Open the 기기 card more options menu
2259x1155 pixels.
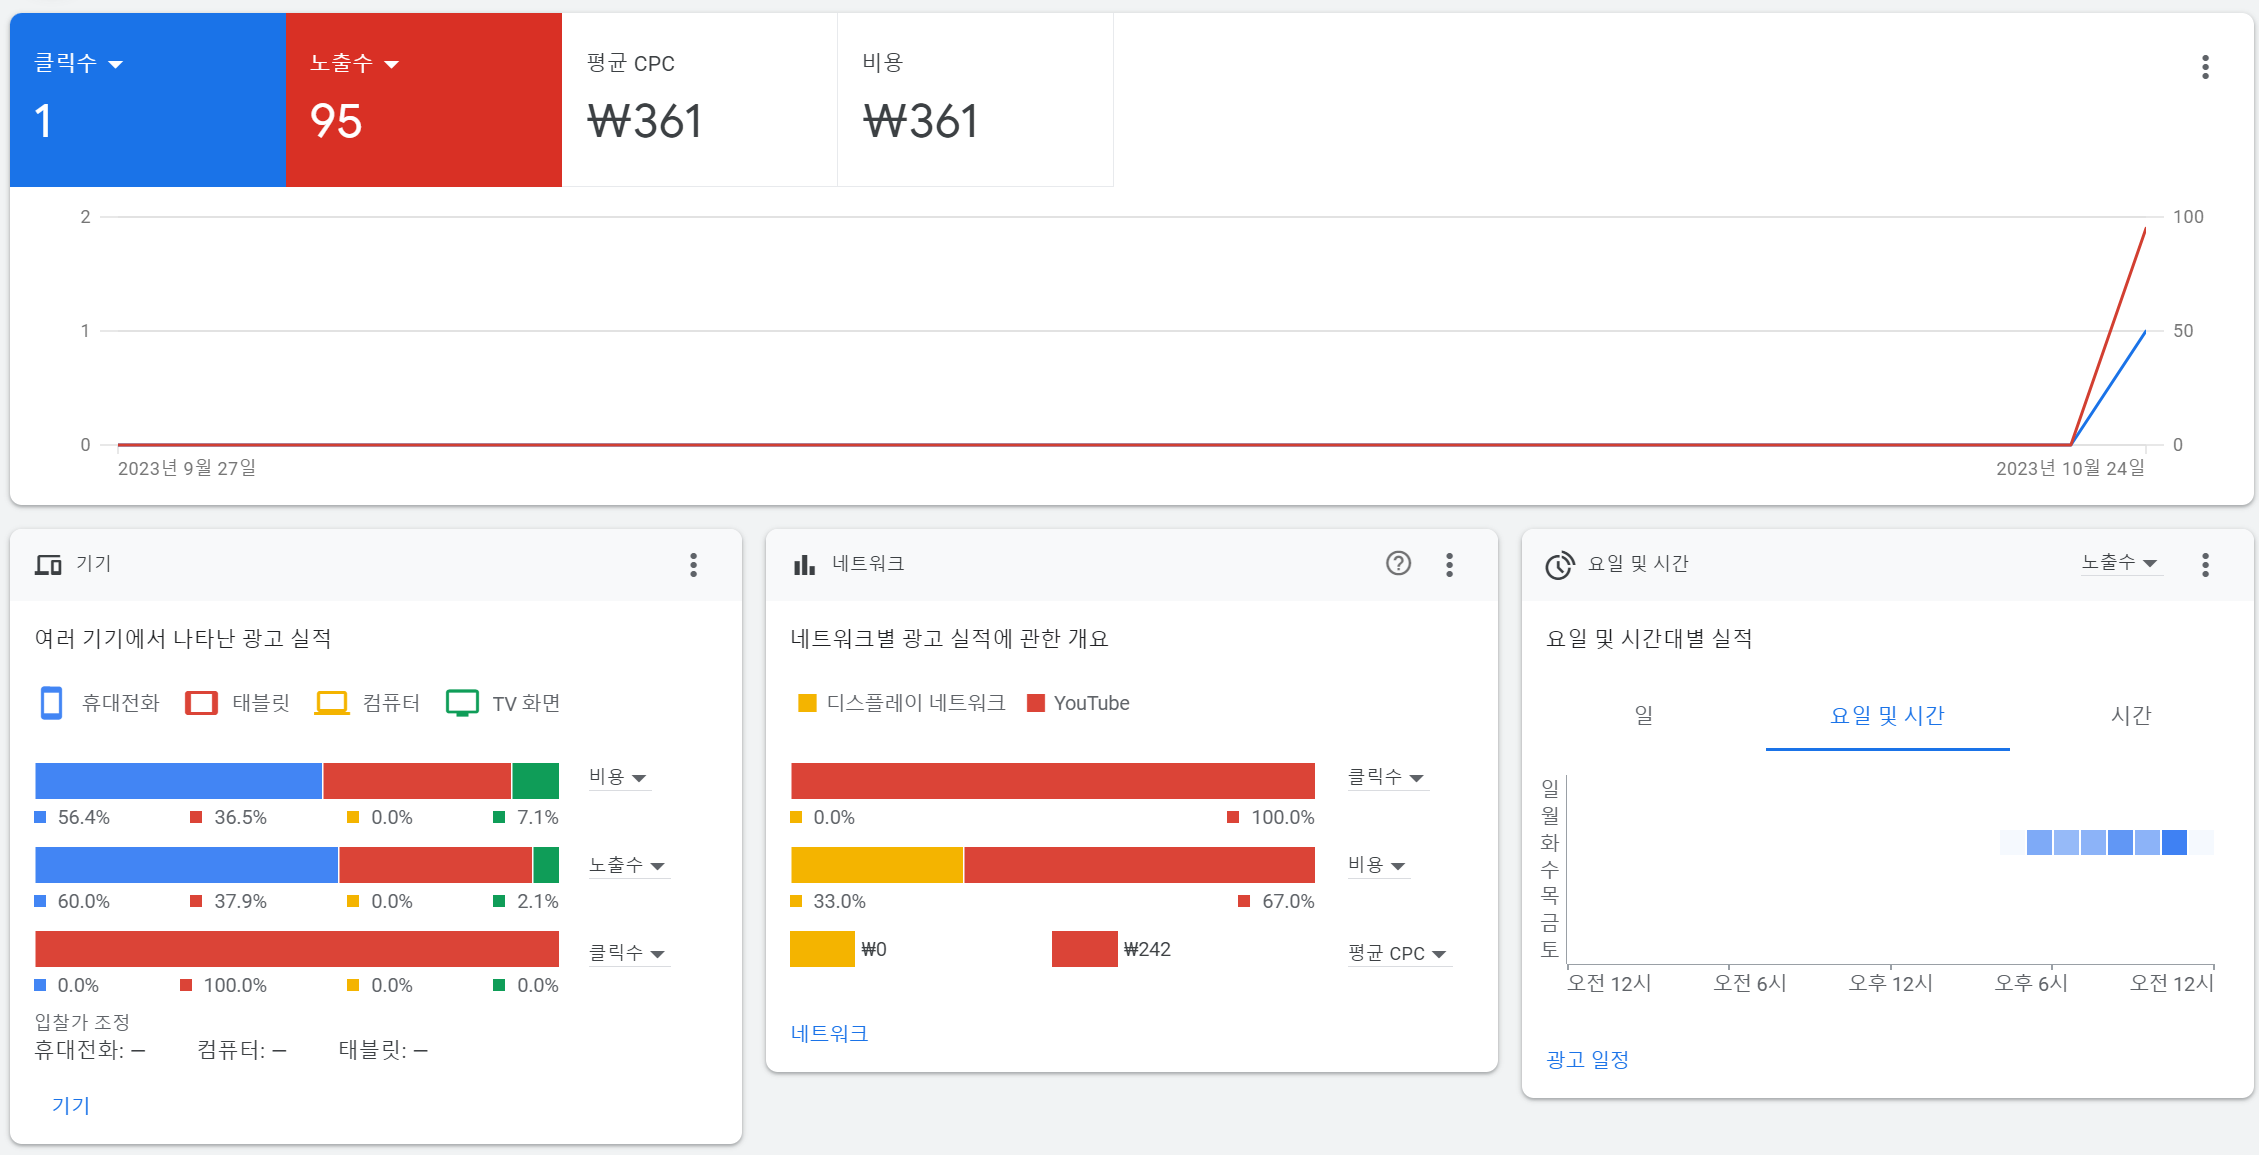693,565
